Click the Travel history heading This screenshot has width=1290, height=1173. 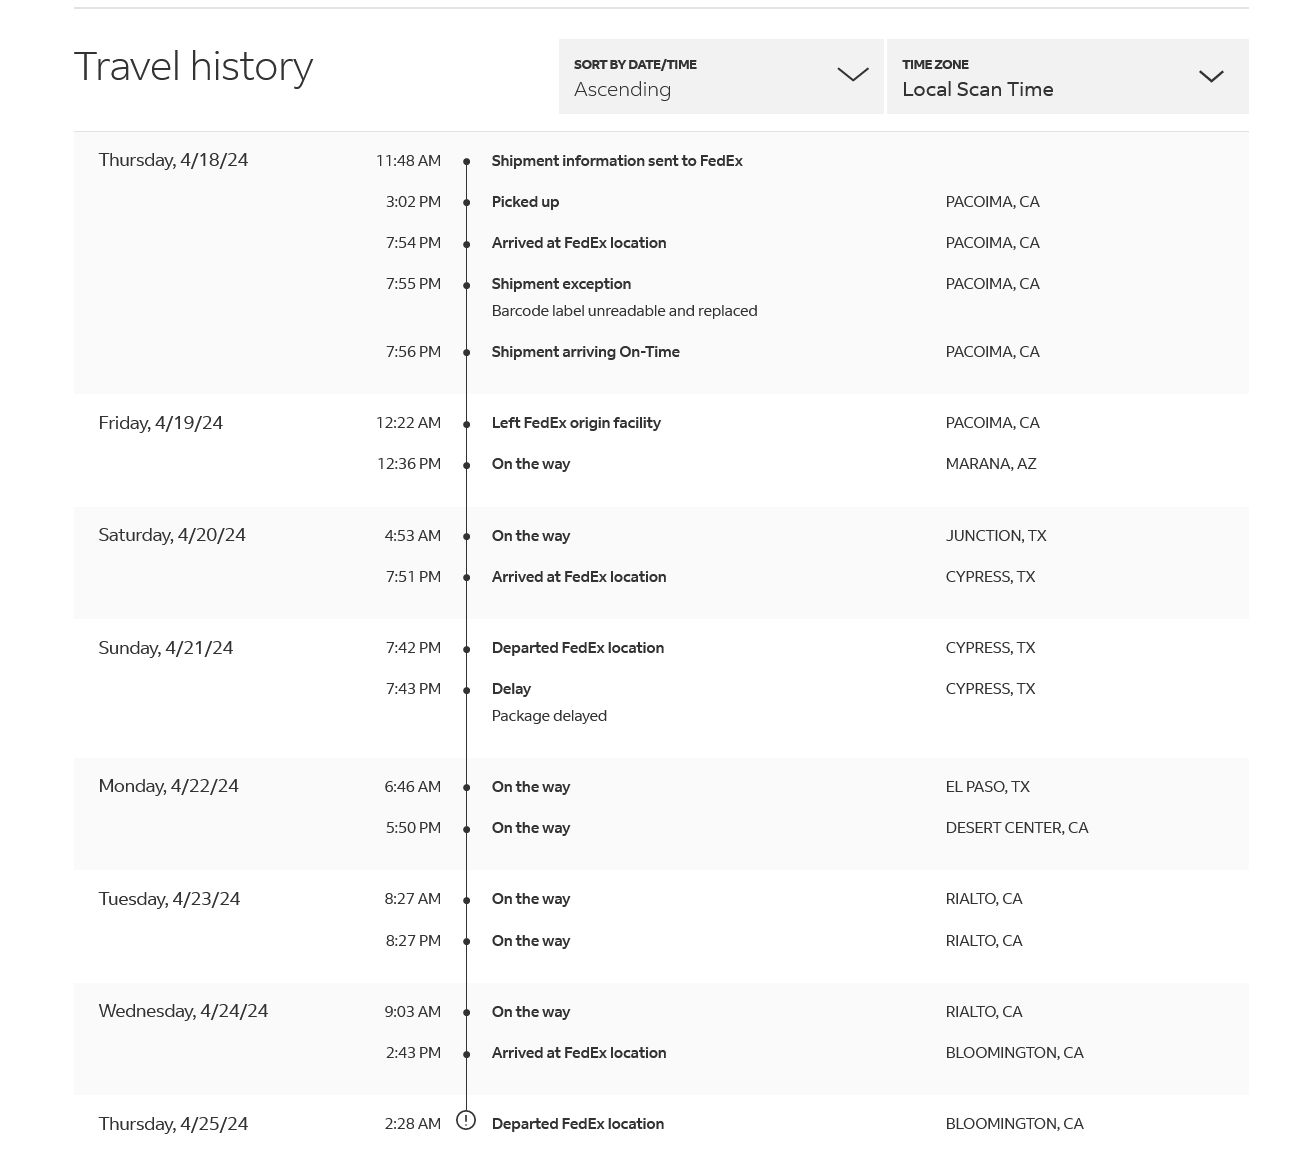point(194,67)
